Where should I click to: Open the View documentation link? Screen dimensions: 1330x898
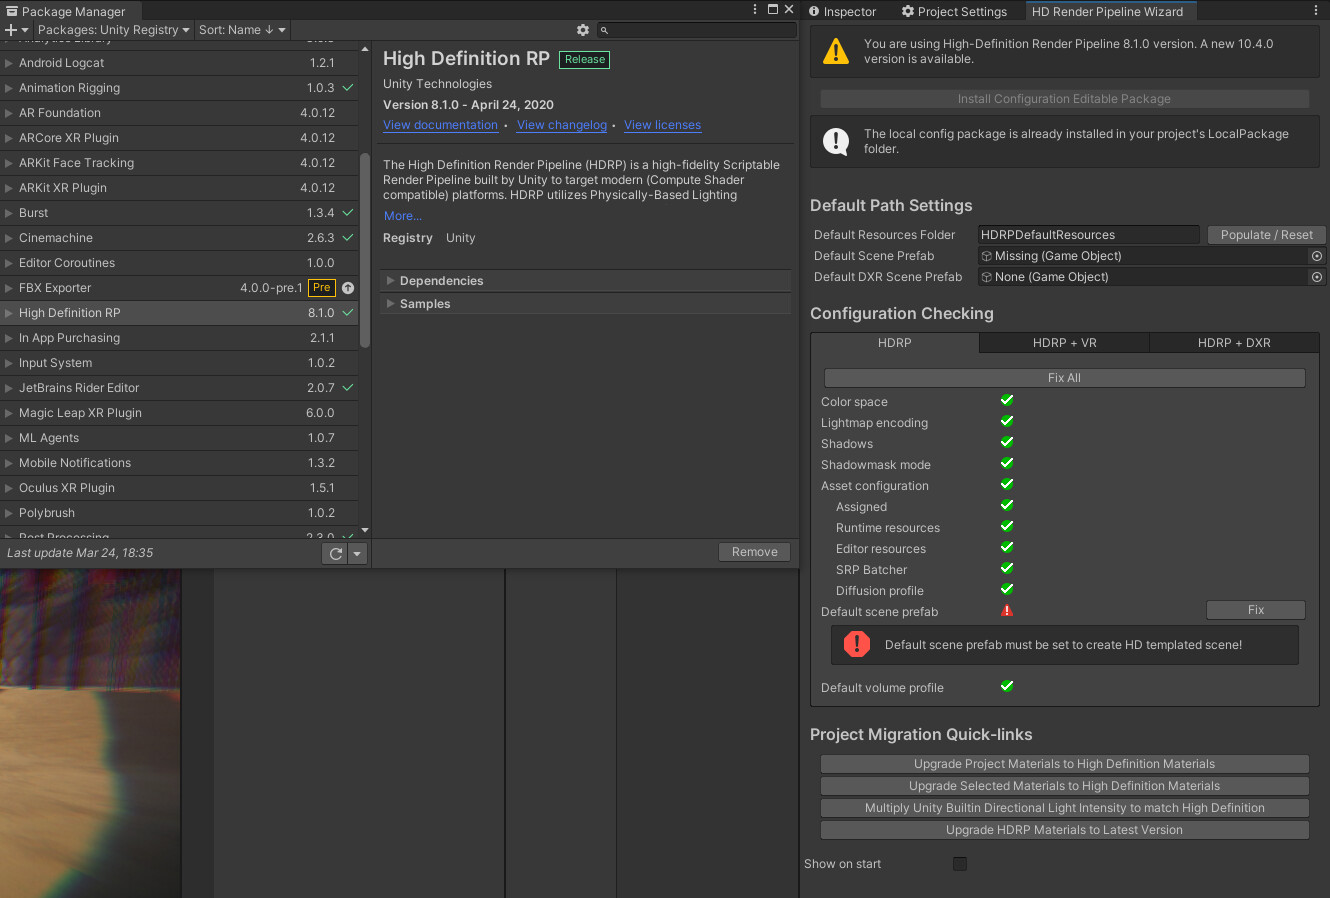click(x=440, y=125)
